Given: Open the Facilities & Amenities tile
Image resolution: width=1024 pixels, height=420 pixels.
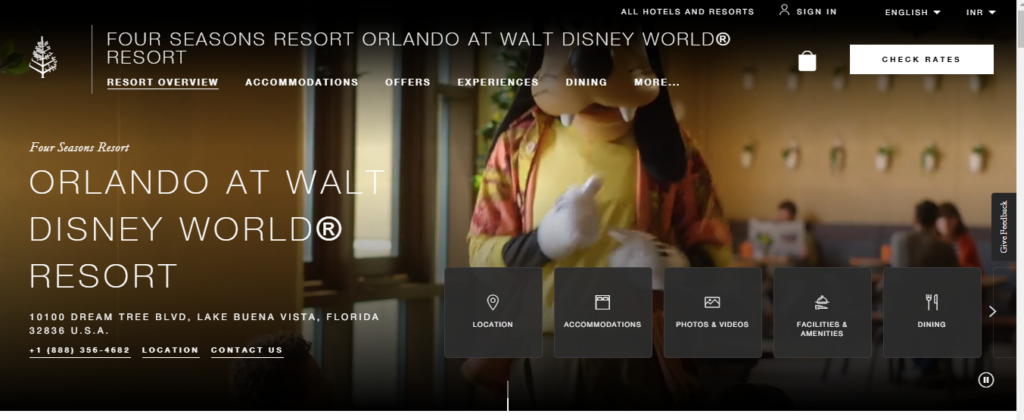Looking at the screenshot, I should (822, 312).
